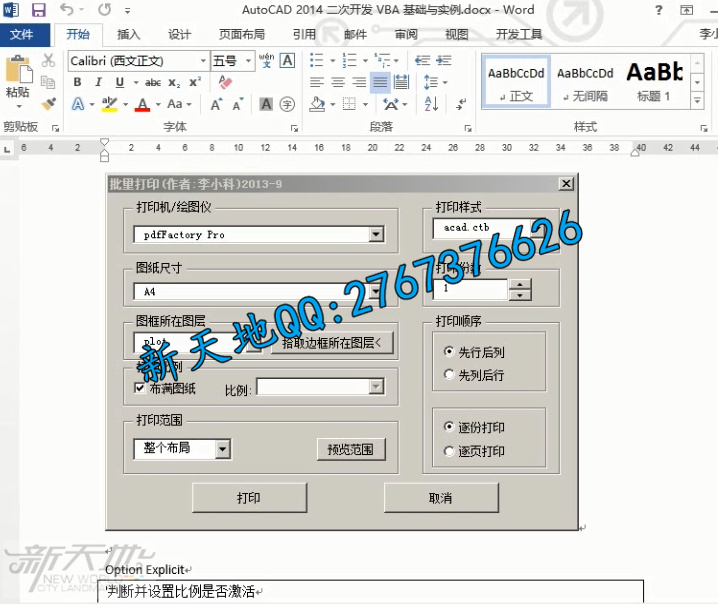Click the tab selector on ruler
The image size is (718, 604).
[7, 149]
